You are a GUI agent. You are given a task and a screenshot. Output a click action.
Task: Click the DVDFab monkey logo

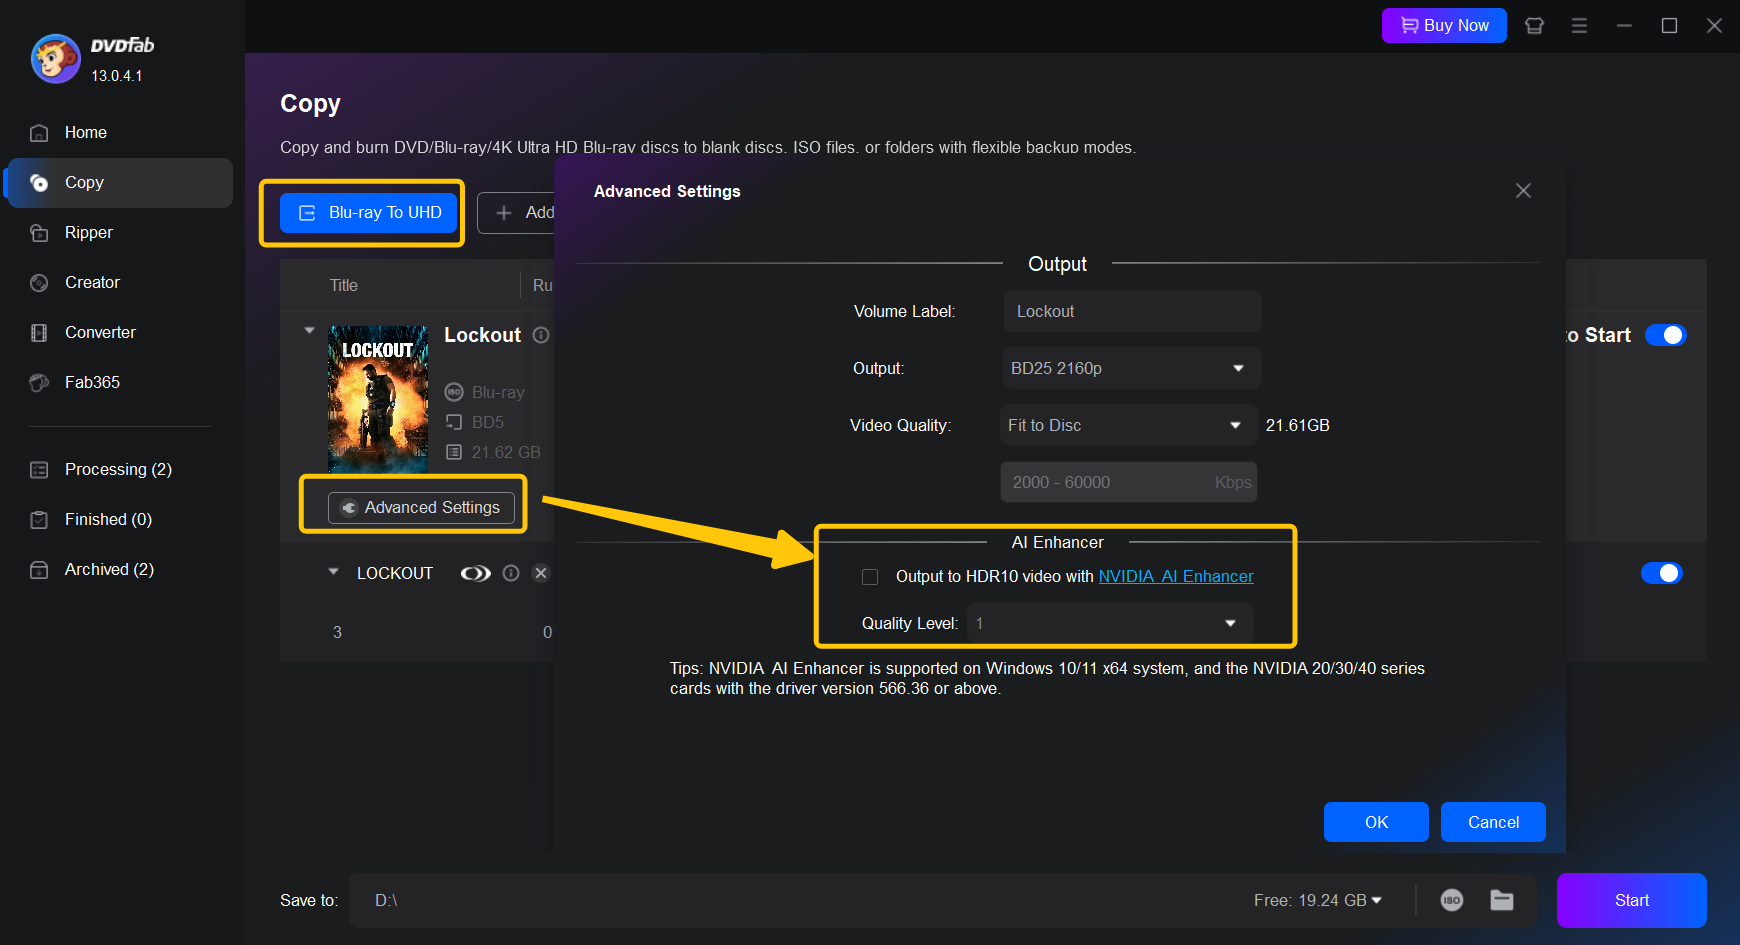tap(56, 59)
